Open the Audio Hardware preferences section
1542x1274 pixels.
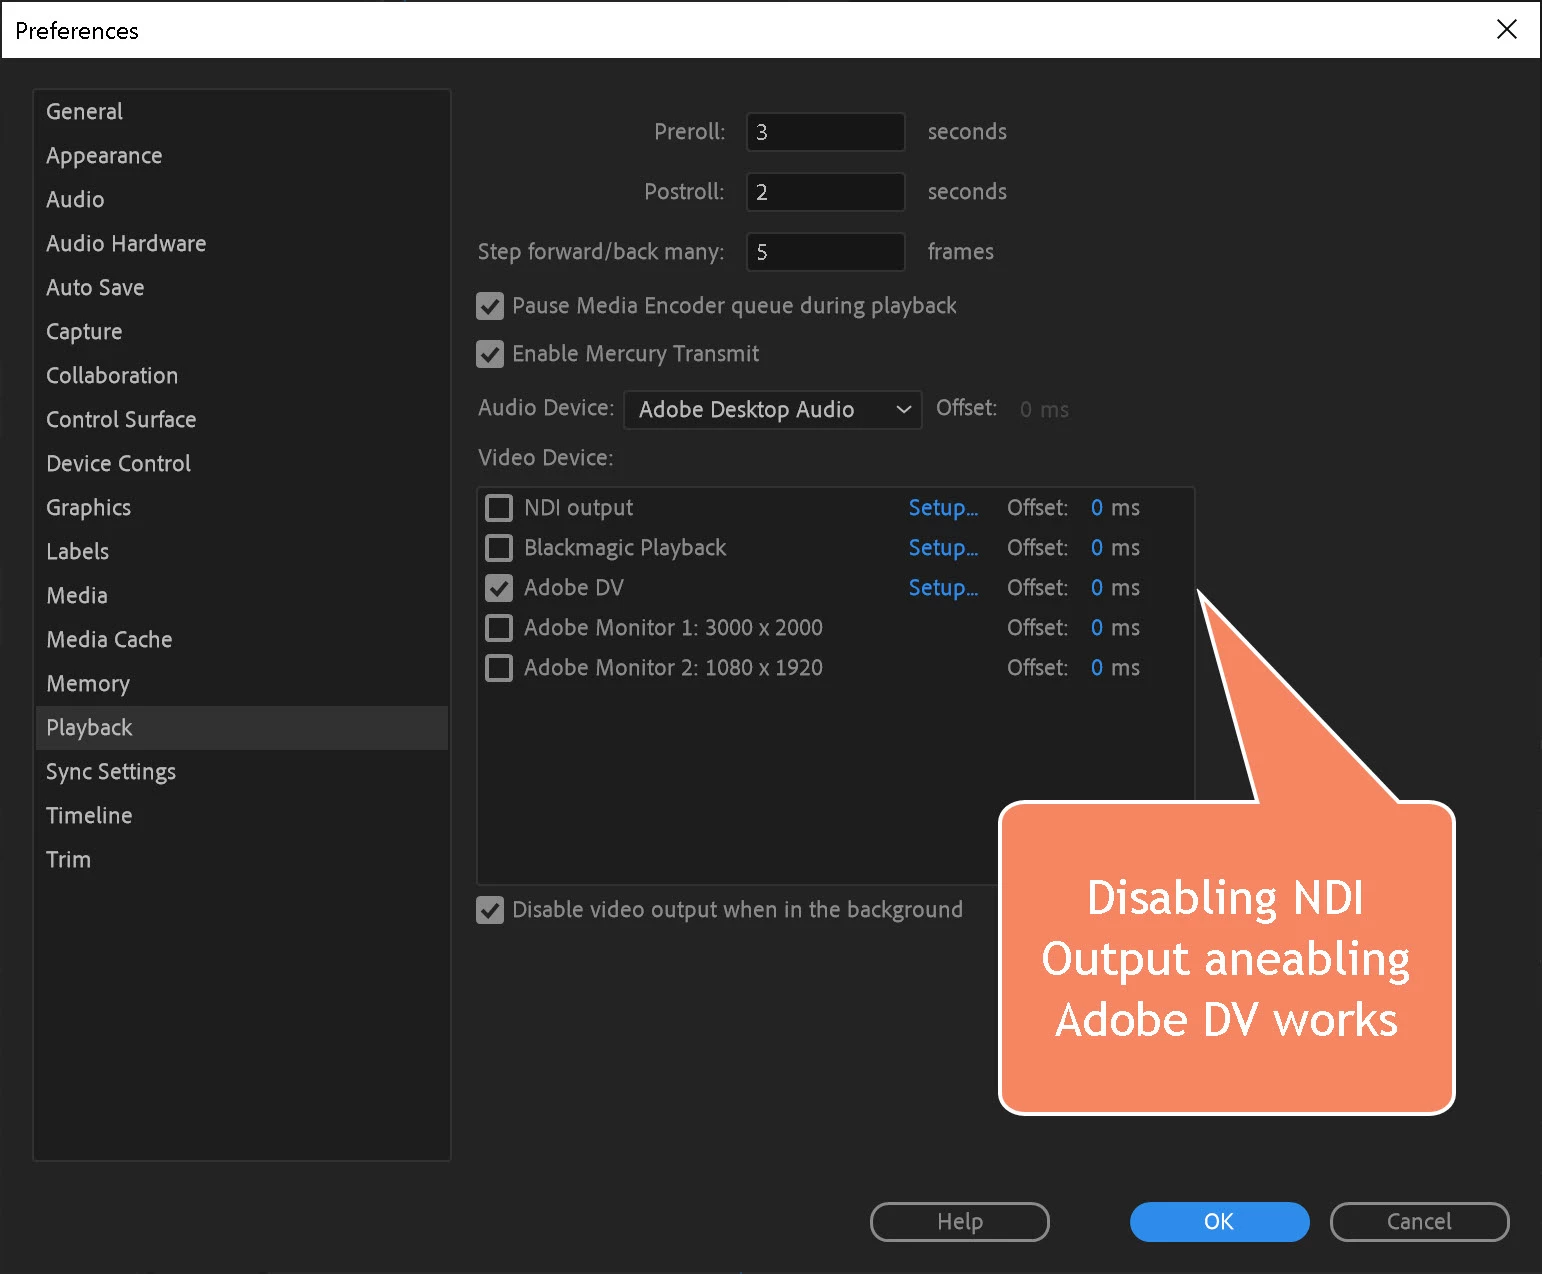click(241, 244)
